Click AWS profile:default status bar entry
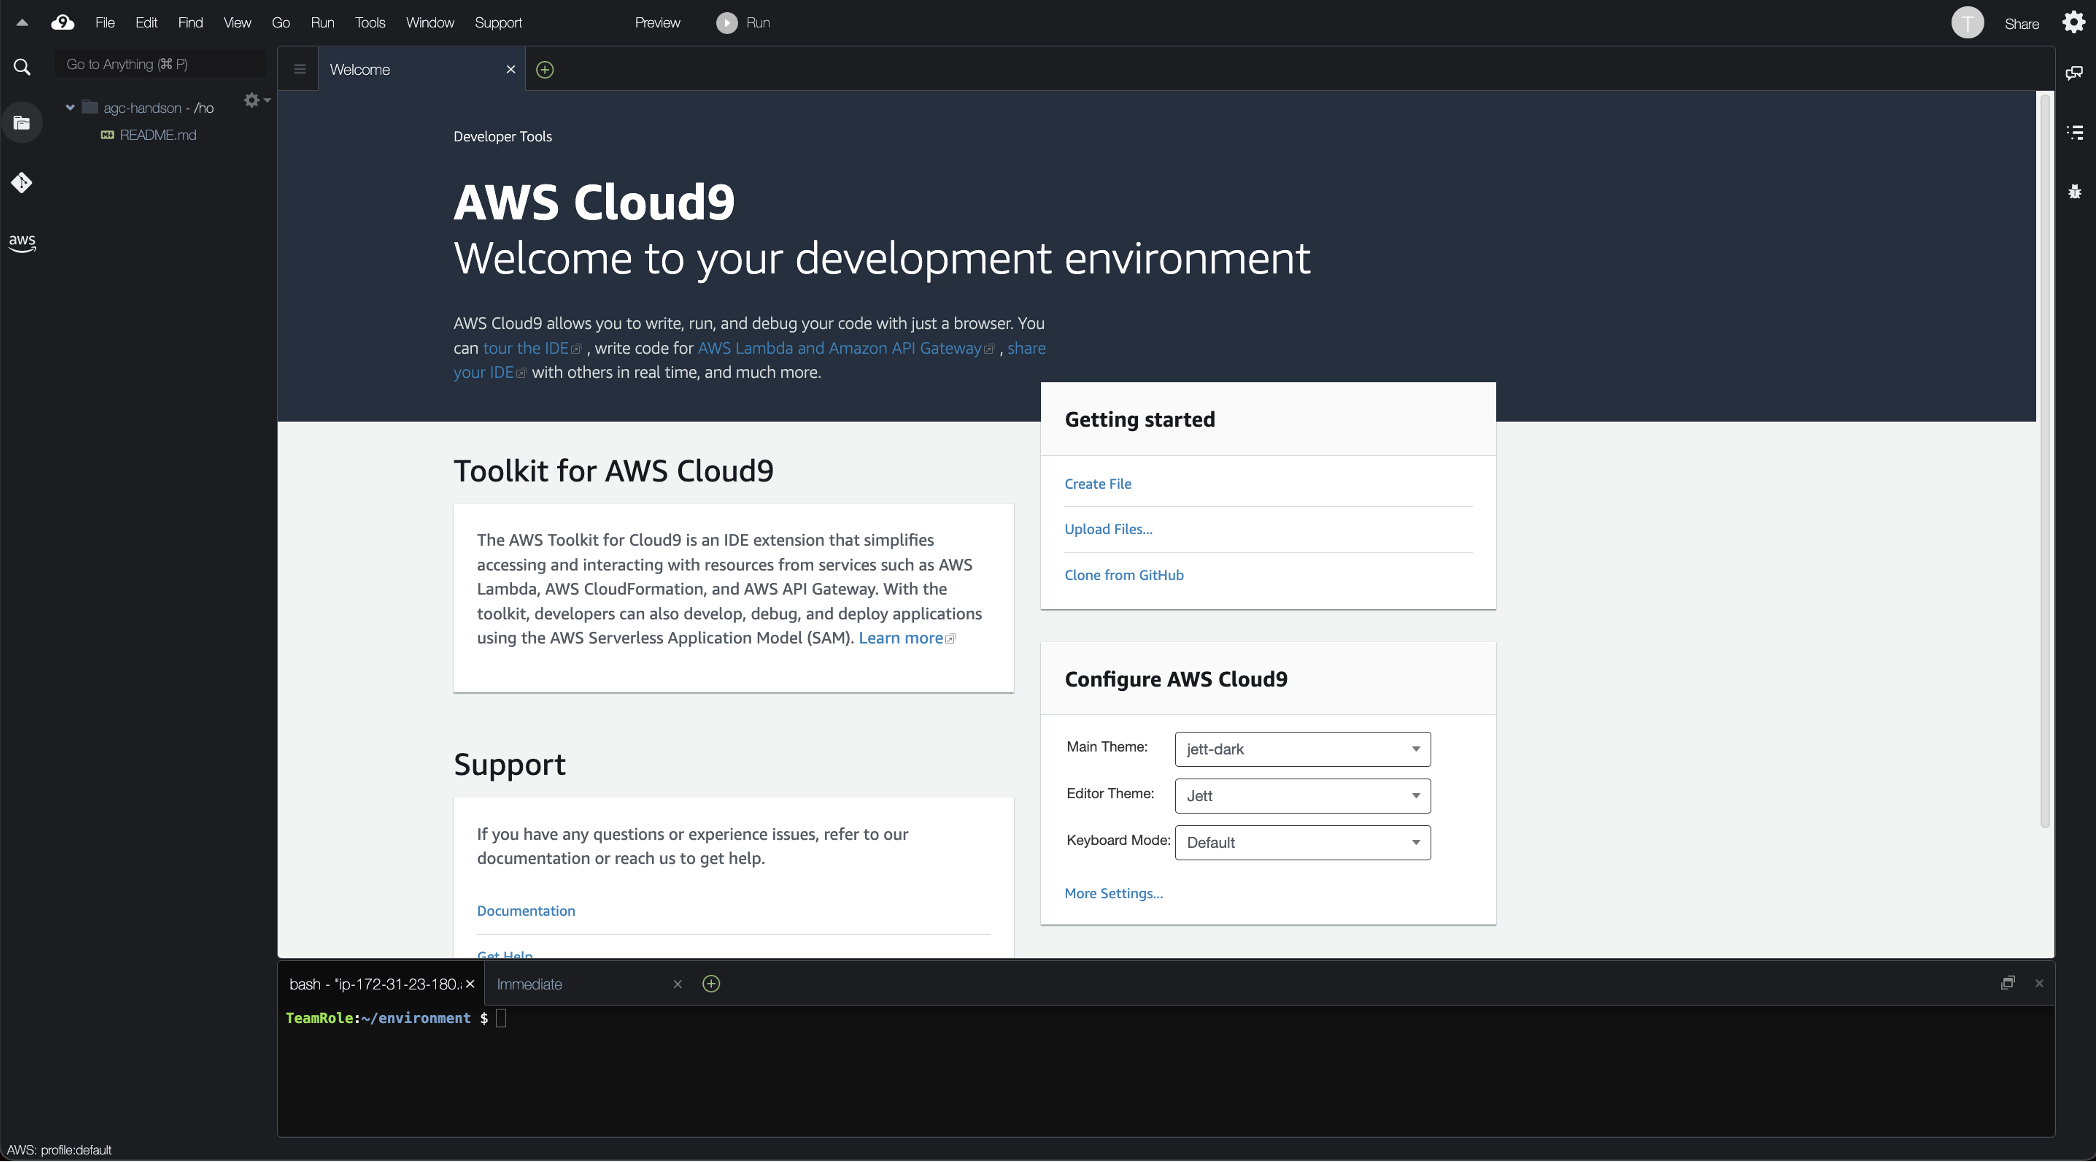This screenshot has width=2096, height=1162. [59, 1150]
